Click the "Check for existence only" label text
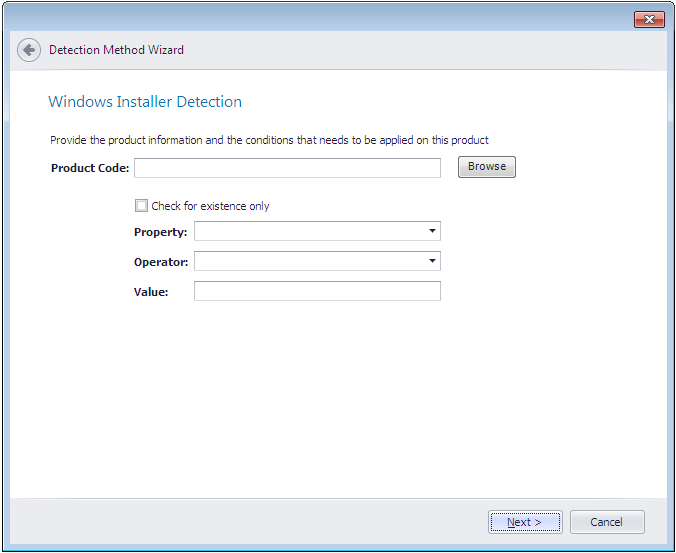This screenshot has height=553, width=676. [210, 206]
